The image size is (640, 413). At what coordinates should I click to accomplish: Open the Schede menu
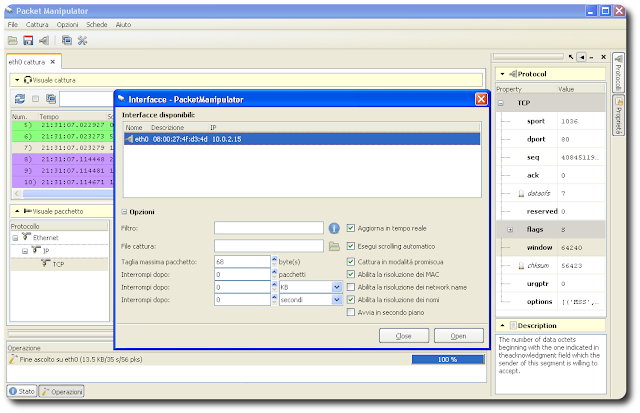pos(97,24)
